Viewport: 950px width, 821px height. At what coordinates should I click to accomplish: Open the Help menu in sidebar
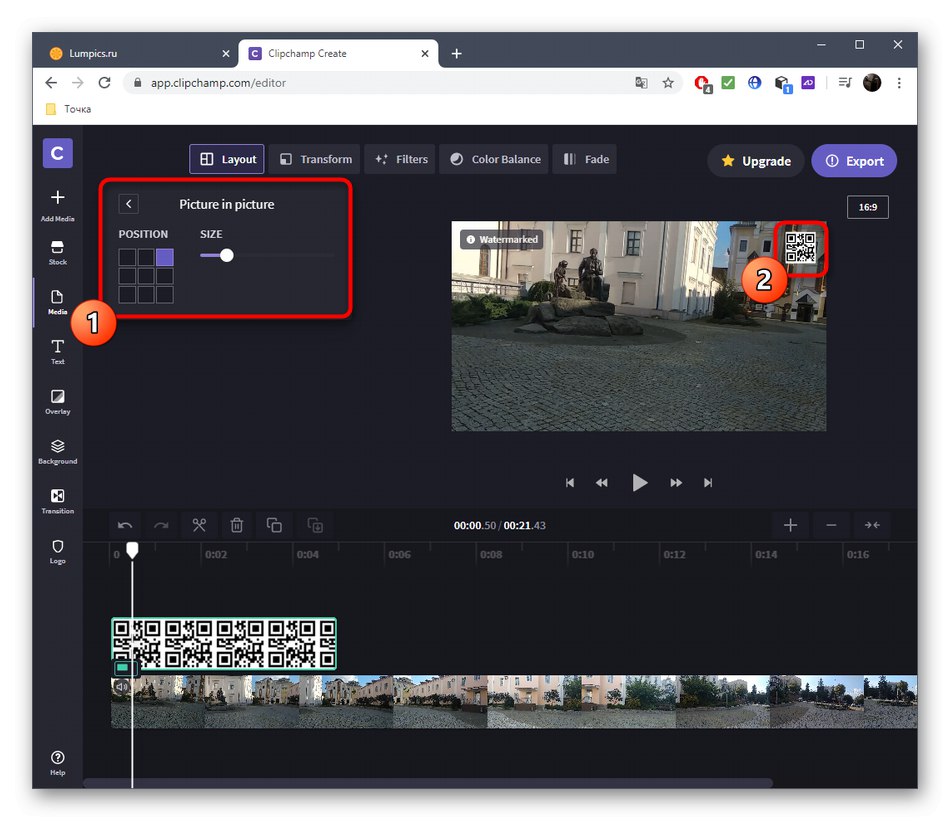pyautogui.click(x=58, y=763)
